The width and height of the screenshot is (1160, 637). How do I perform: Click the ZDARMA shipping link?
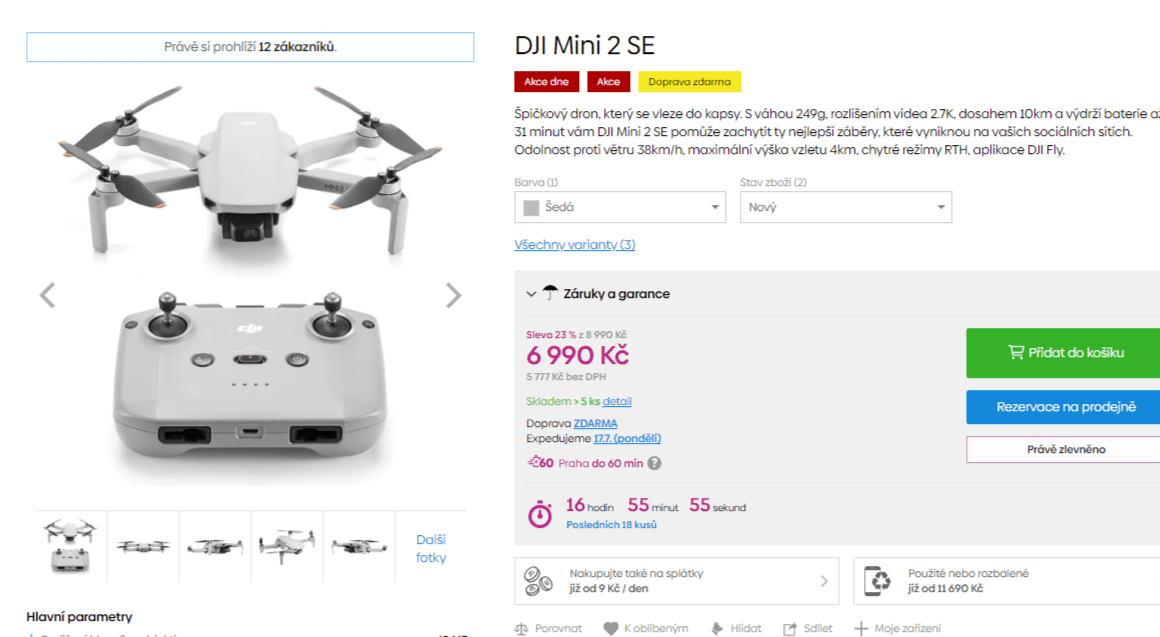click(596, 423)
